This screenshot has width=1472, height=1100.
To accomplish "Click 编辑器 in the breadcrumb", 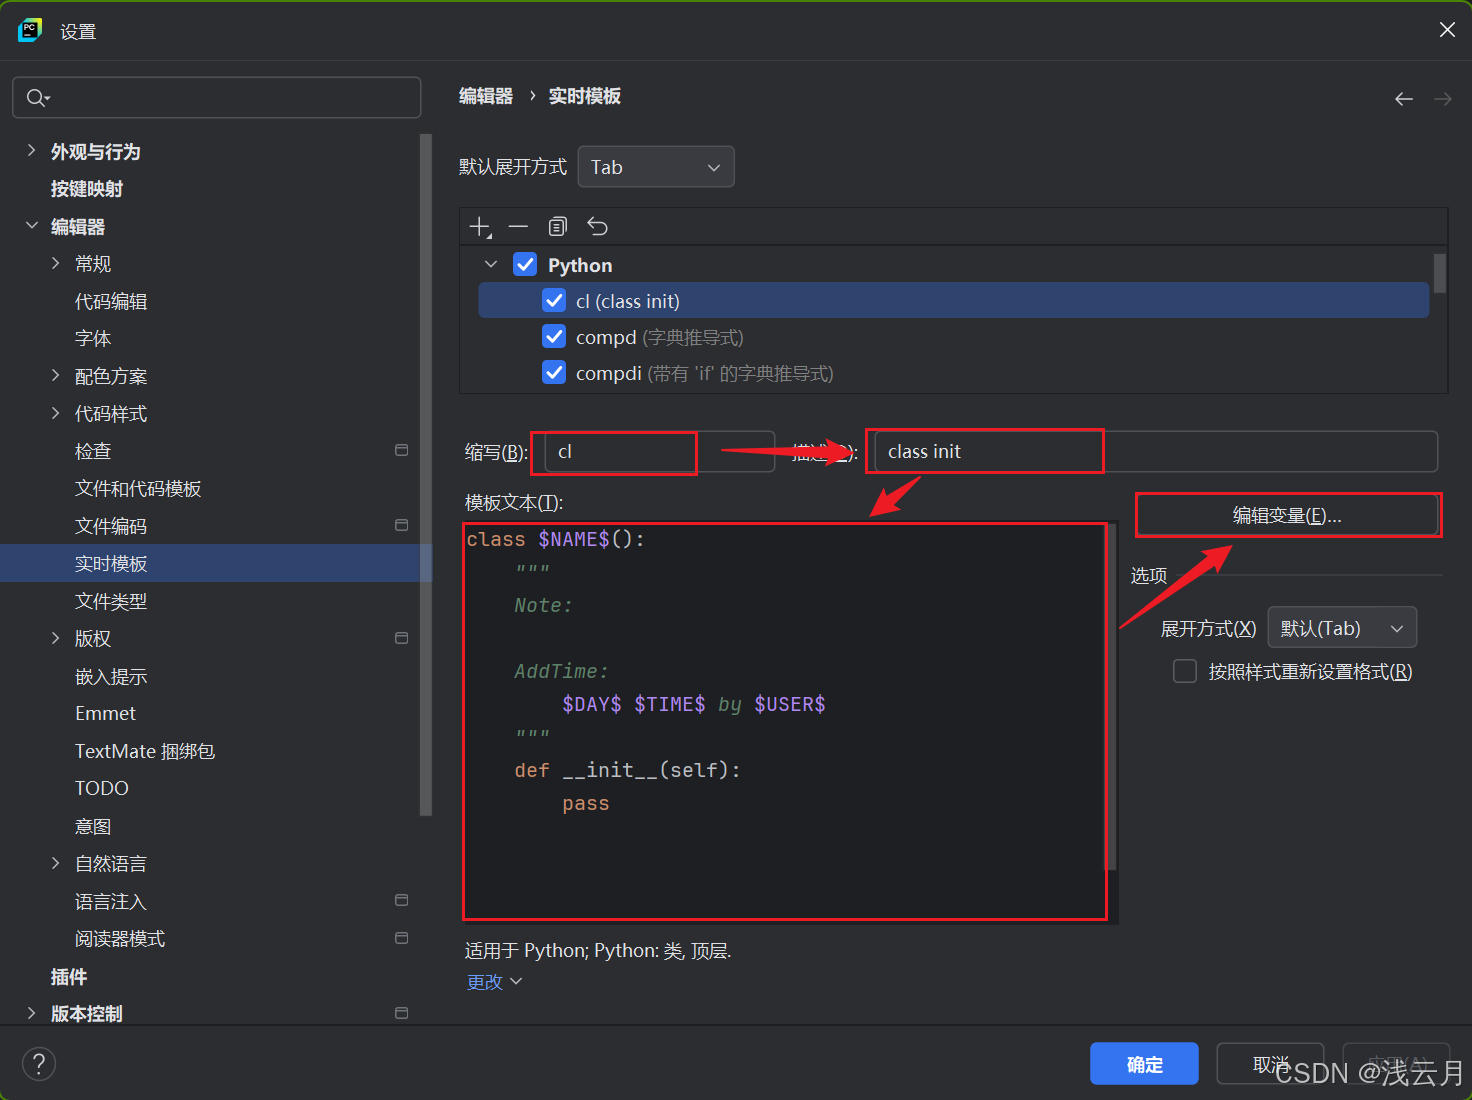I will point(486,96).
